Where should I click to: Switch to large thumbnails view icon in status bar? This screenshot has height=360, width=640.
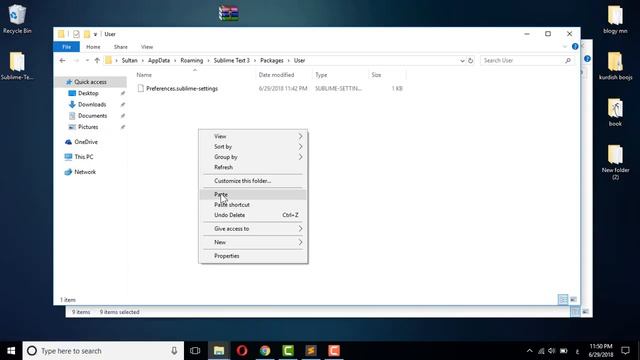coord(573,300)
